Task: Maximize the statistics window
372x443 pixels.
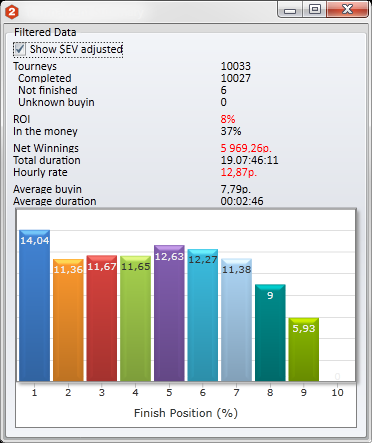Action: pos(315,10)
